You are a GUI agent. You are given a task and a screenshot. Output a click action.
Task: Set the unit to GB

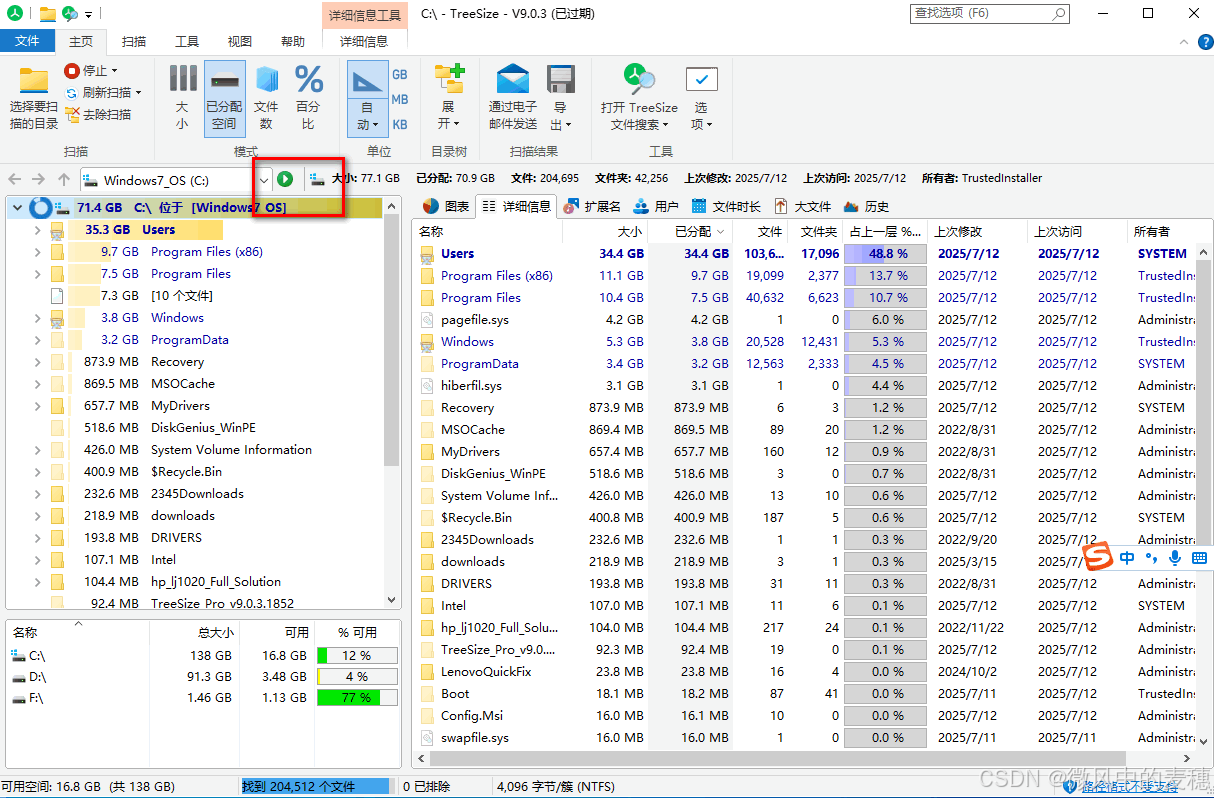tap(400, 75)
